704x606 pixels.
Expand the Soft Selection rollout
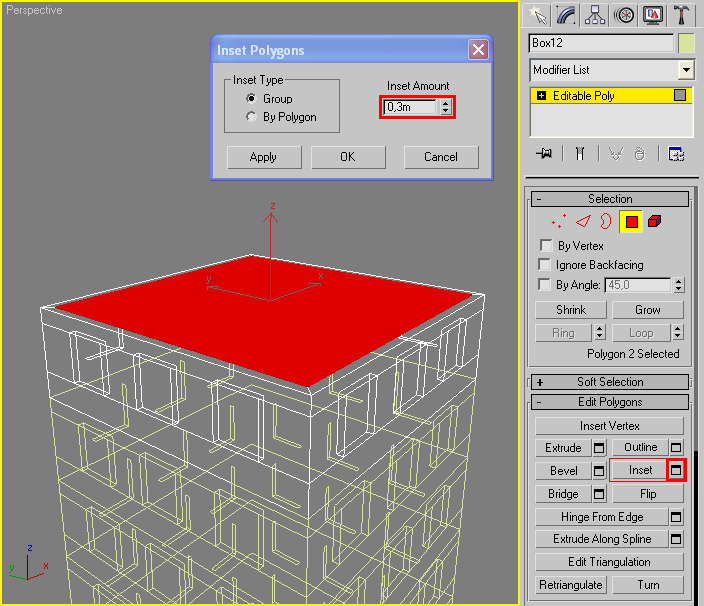[610, 382]
